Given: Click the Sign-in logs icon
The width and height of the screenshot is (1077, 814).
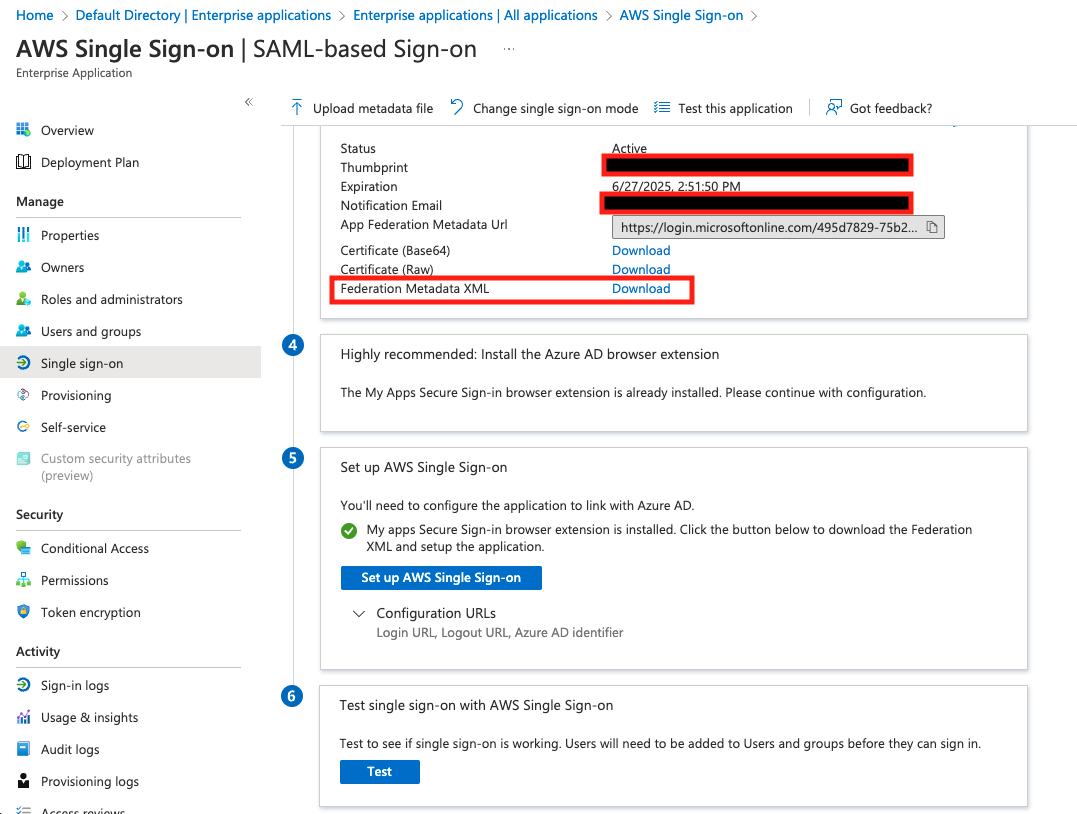Looking at the screenshot, I should [x=23, y=685].
